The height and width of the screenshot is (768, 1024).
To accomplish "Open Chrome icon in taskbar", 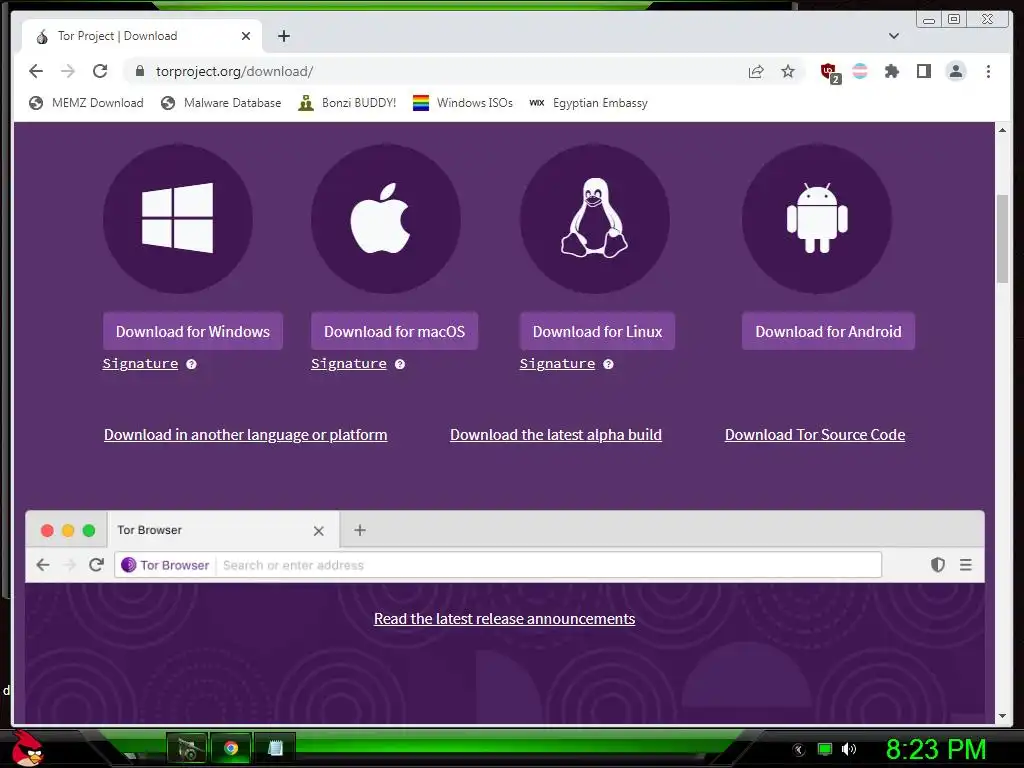I will pos(231,748).
